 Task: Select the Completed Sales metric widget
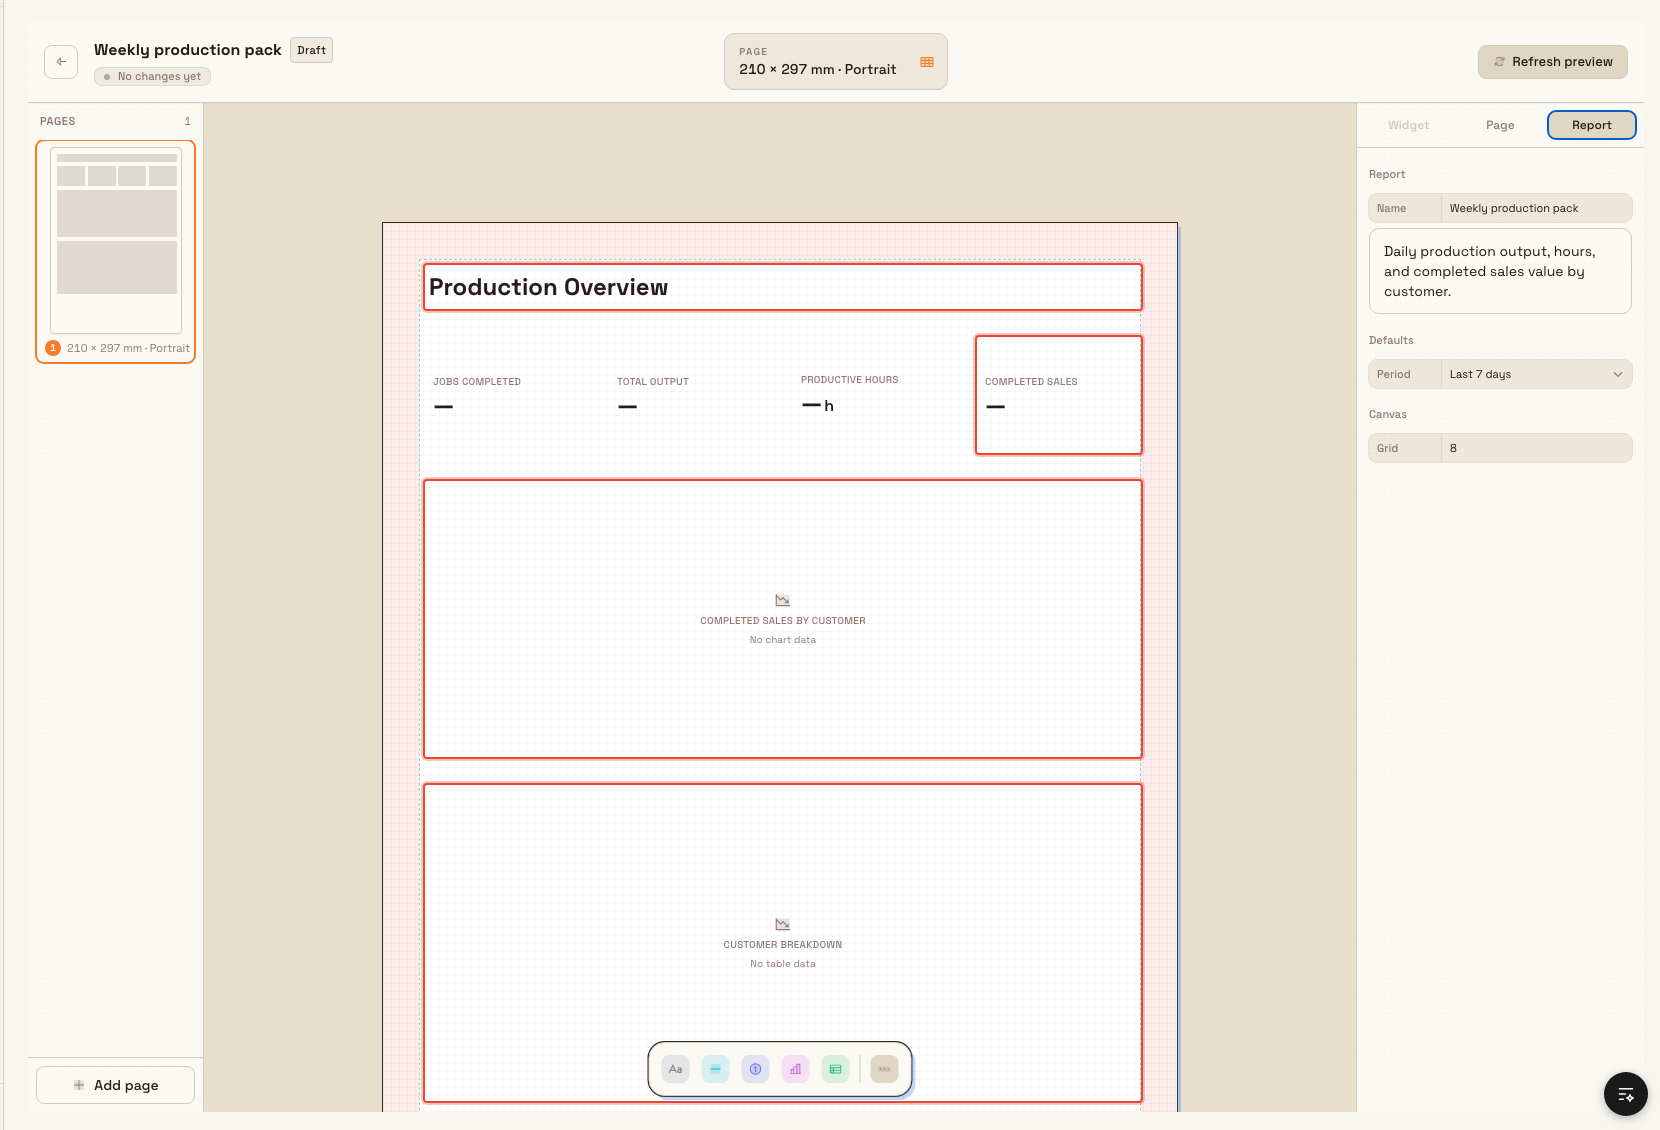pos(1059,395)
